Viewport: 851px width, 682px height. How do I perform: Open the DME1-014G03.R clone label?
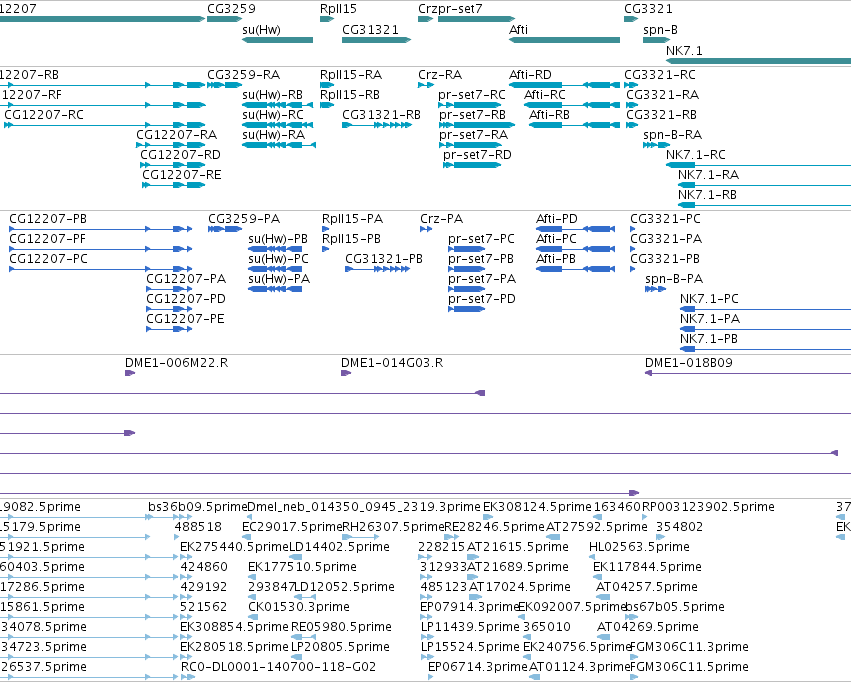[392, 363]
